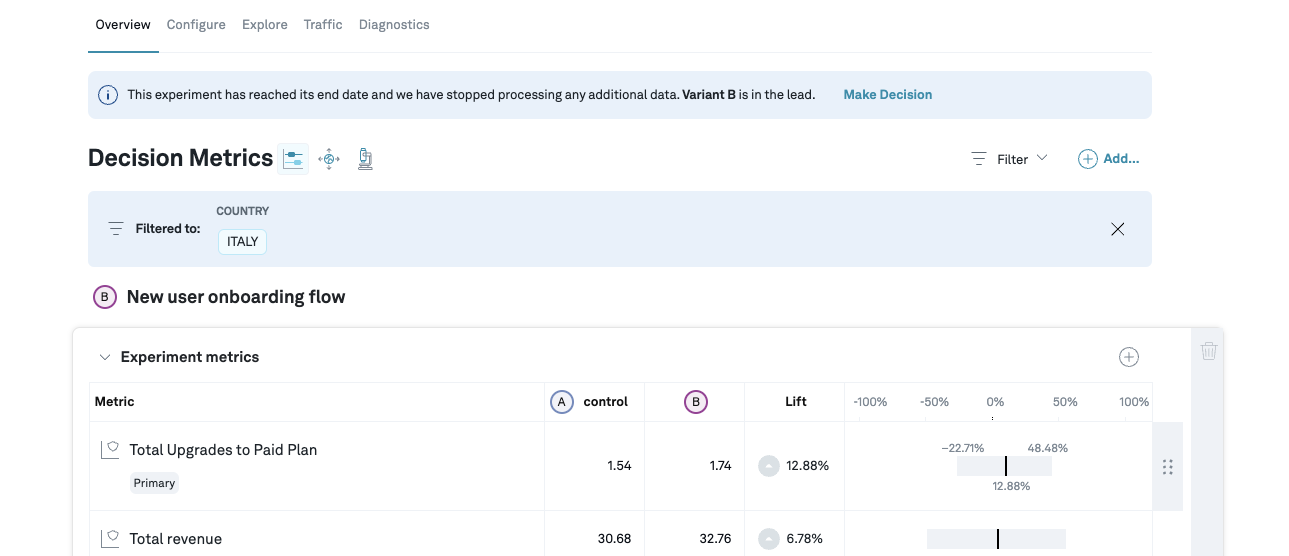Open the Diagnostics tab
Screen dimensions: 1289x556
tap(394, 25)
